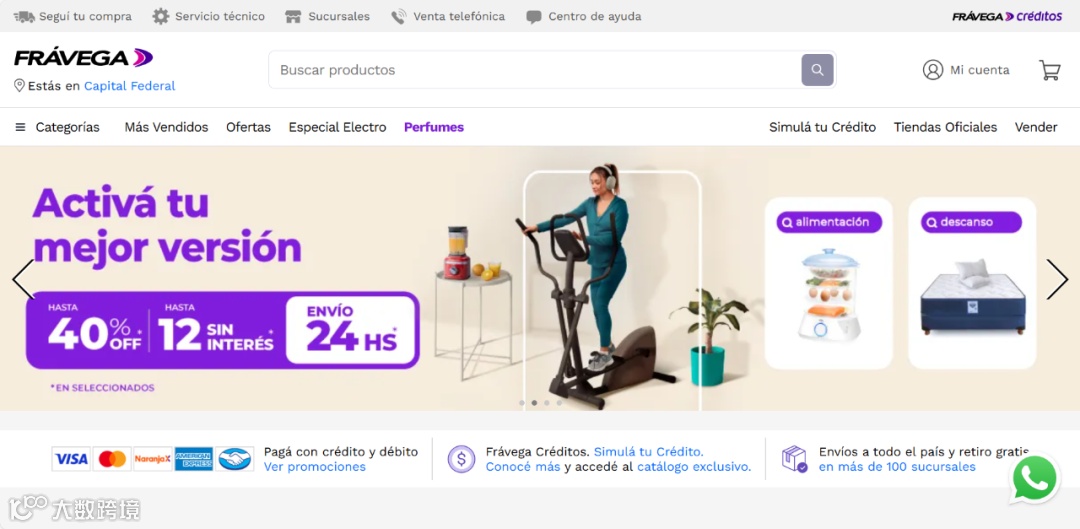The width and height of the screenshot is (1080, 529).
Task: Open the shopping cart icon
Action: (x=1050, y=70)
